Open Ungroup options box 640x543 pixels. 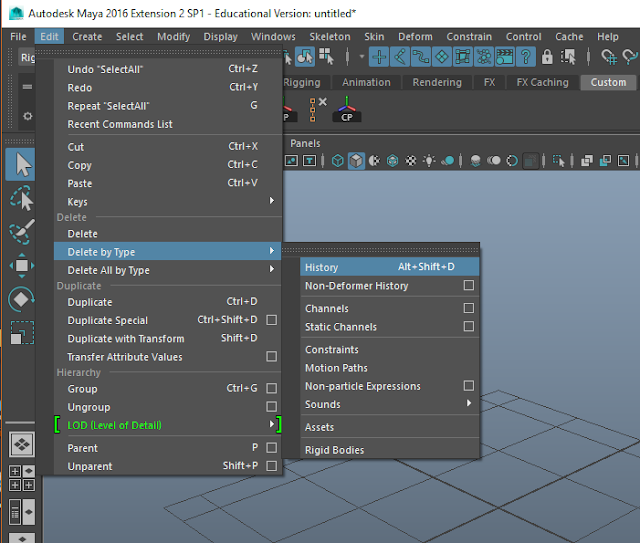coord(271,407)
